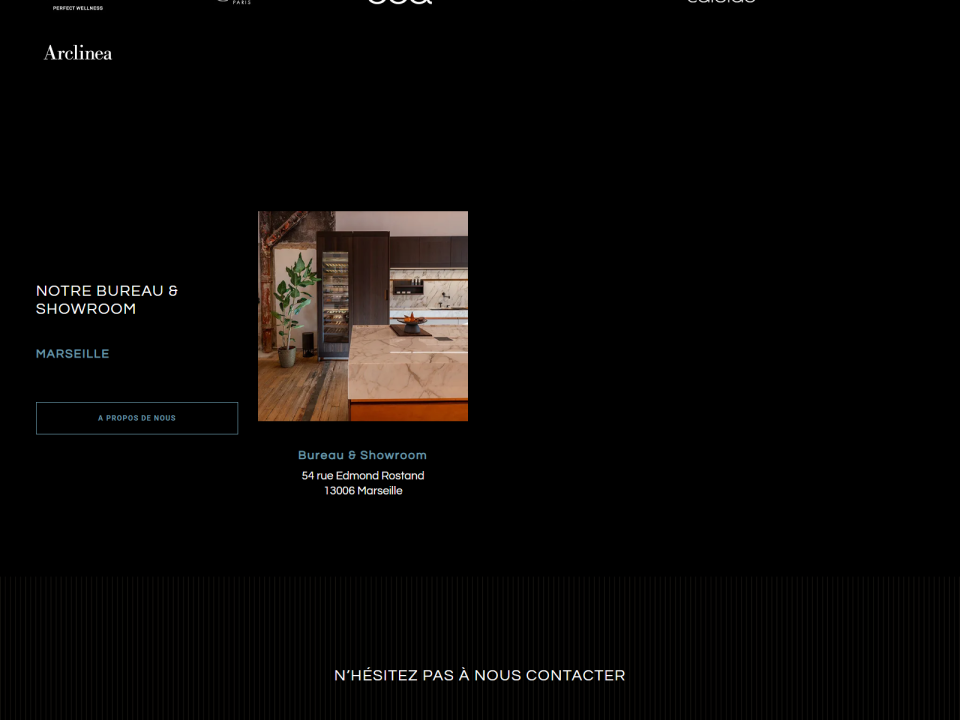This screenshot has height=720, width=960.
Task: Click the showroom kitchen photo
Action: click(363, 316)
